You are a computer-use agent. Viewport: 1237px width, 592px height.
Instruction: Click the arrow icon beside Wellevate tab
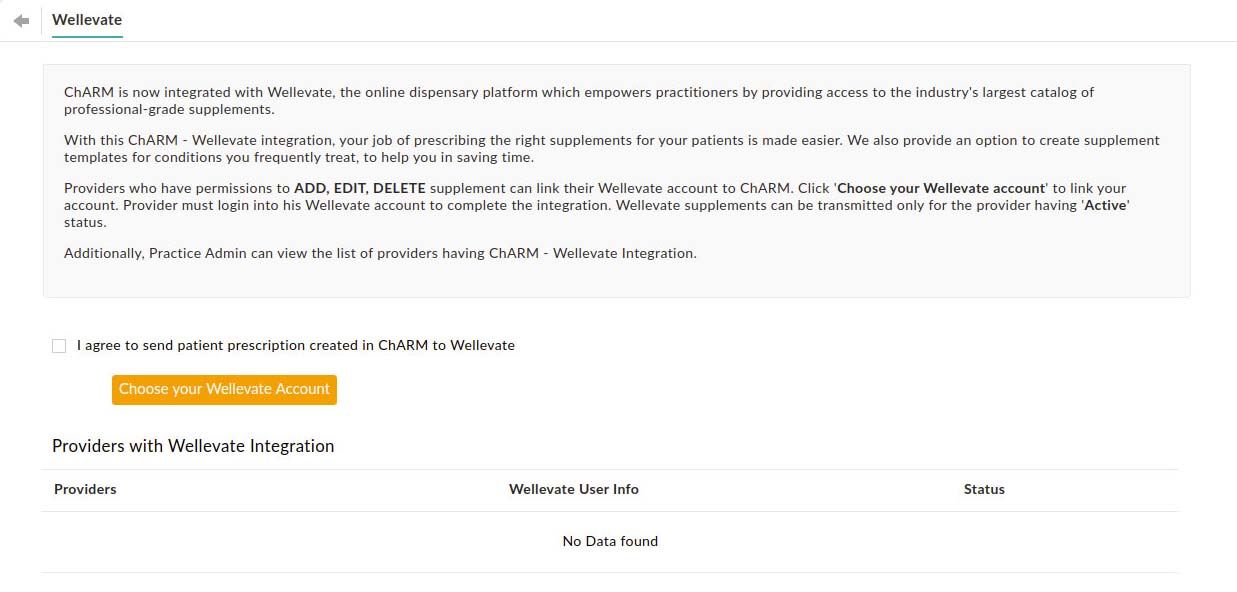pyautogui.click(x=20, y=19)
